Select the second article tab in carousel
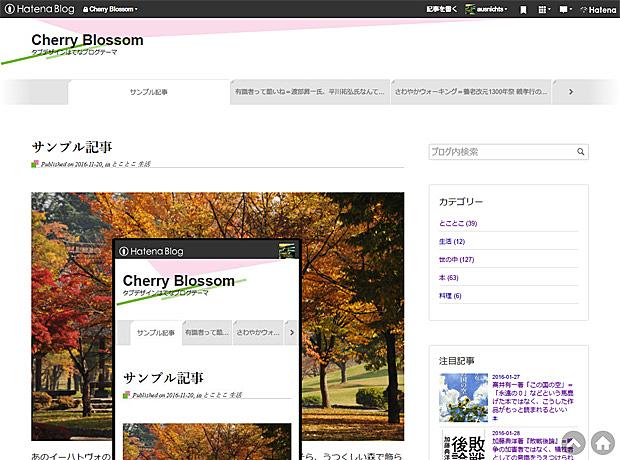The width and height of the screenshot is (620, 460). coord(310,92)
